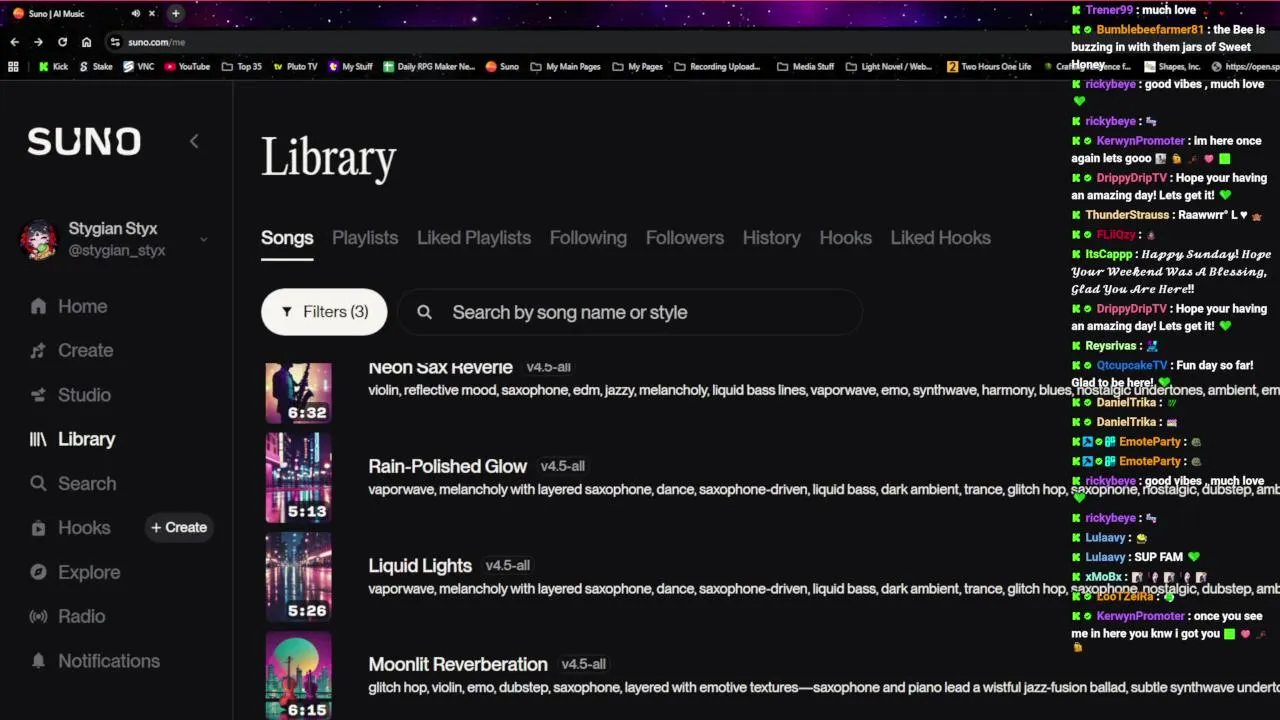1280x720 pixels.
Task: Switch to the Playlists tab
Action: pyautogui.click(x=365, y=238)
